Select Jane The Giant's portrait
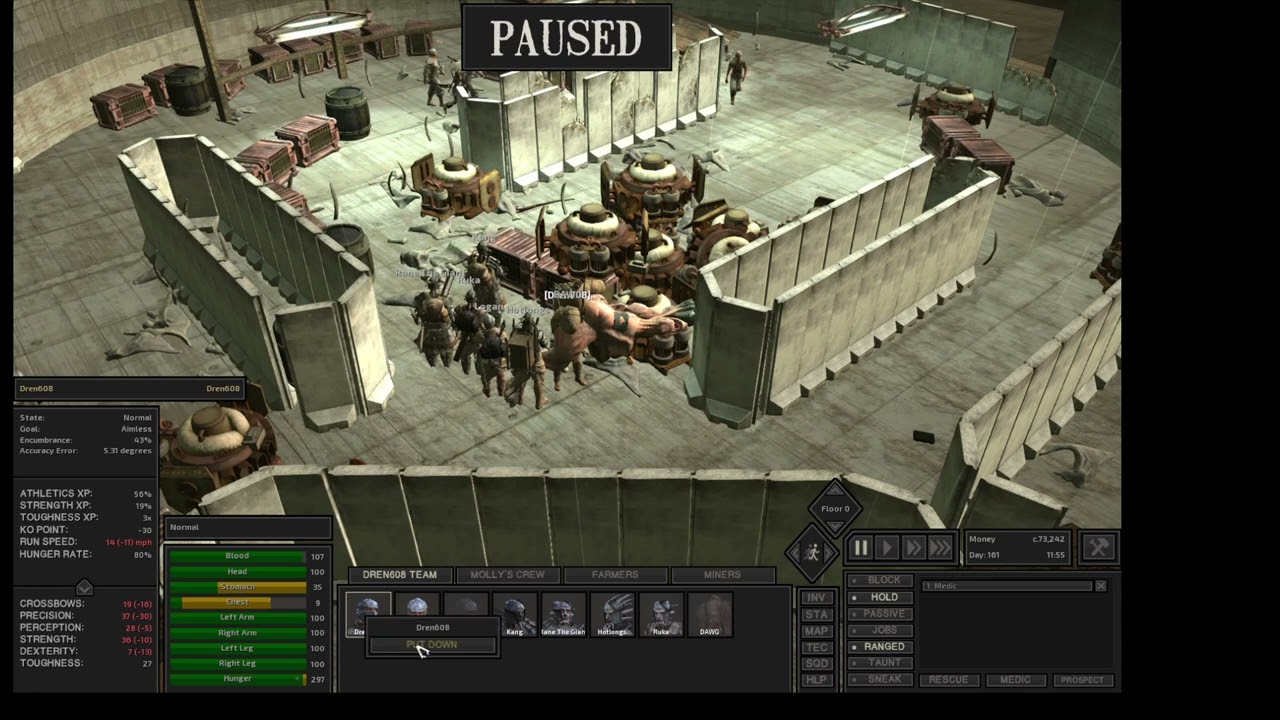The height and width of the screenshot is (720, 1280). coord(563,614)
